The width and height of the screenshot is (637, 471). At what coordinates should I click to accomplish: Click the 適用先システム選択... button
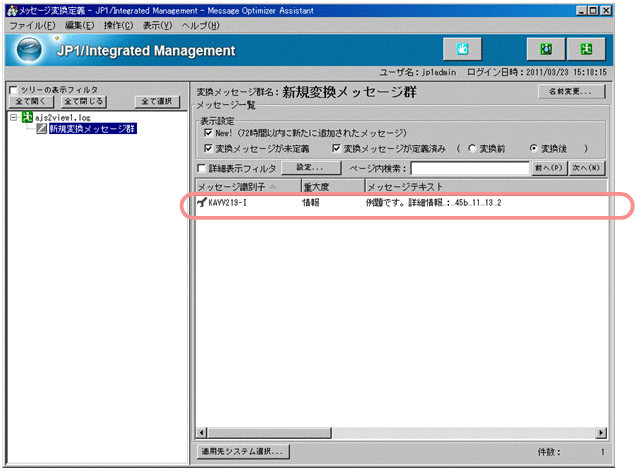(x=243, y=451)
